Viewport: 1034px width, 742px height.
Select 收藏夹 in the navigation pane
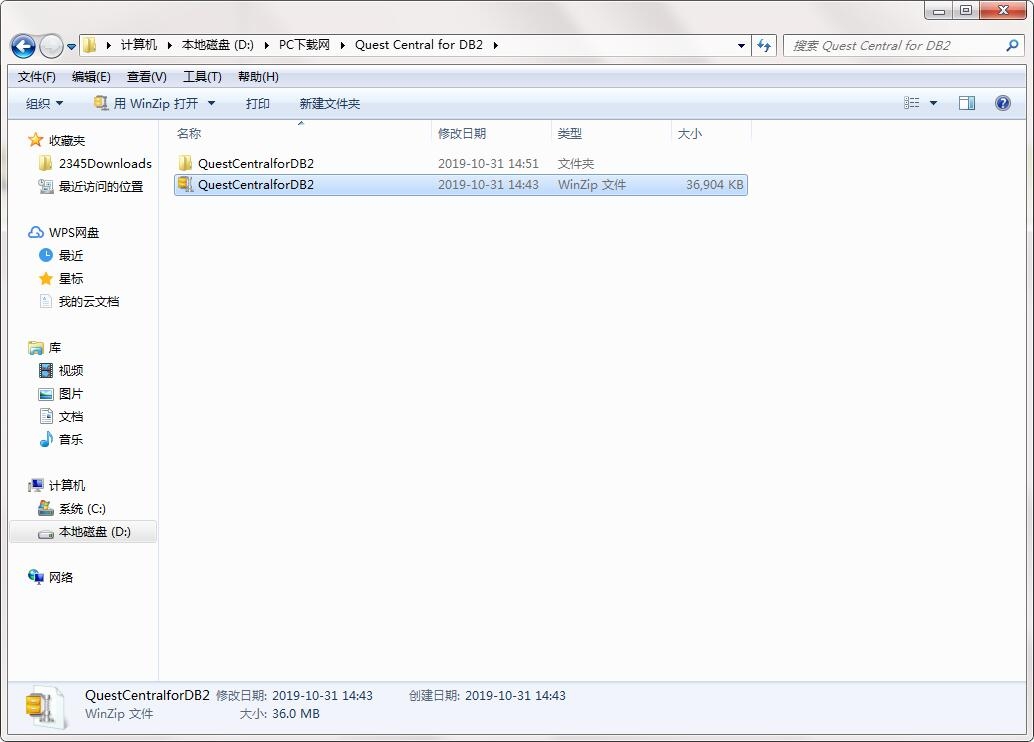(x=57, y=140)
